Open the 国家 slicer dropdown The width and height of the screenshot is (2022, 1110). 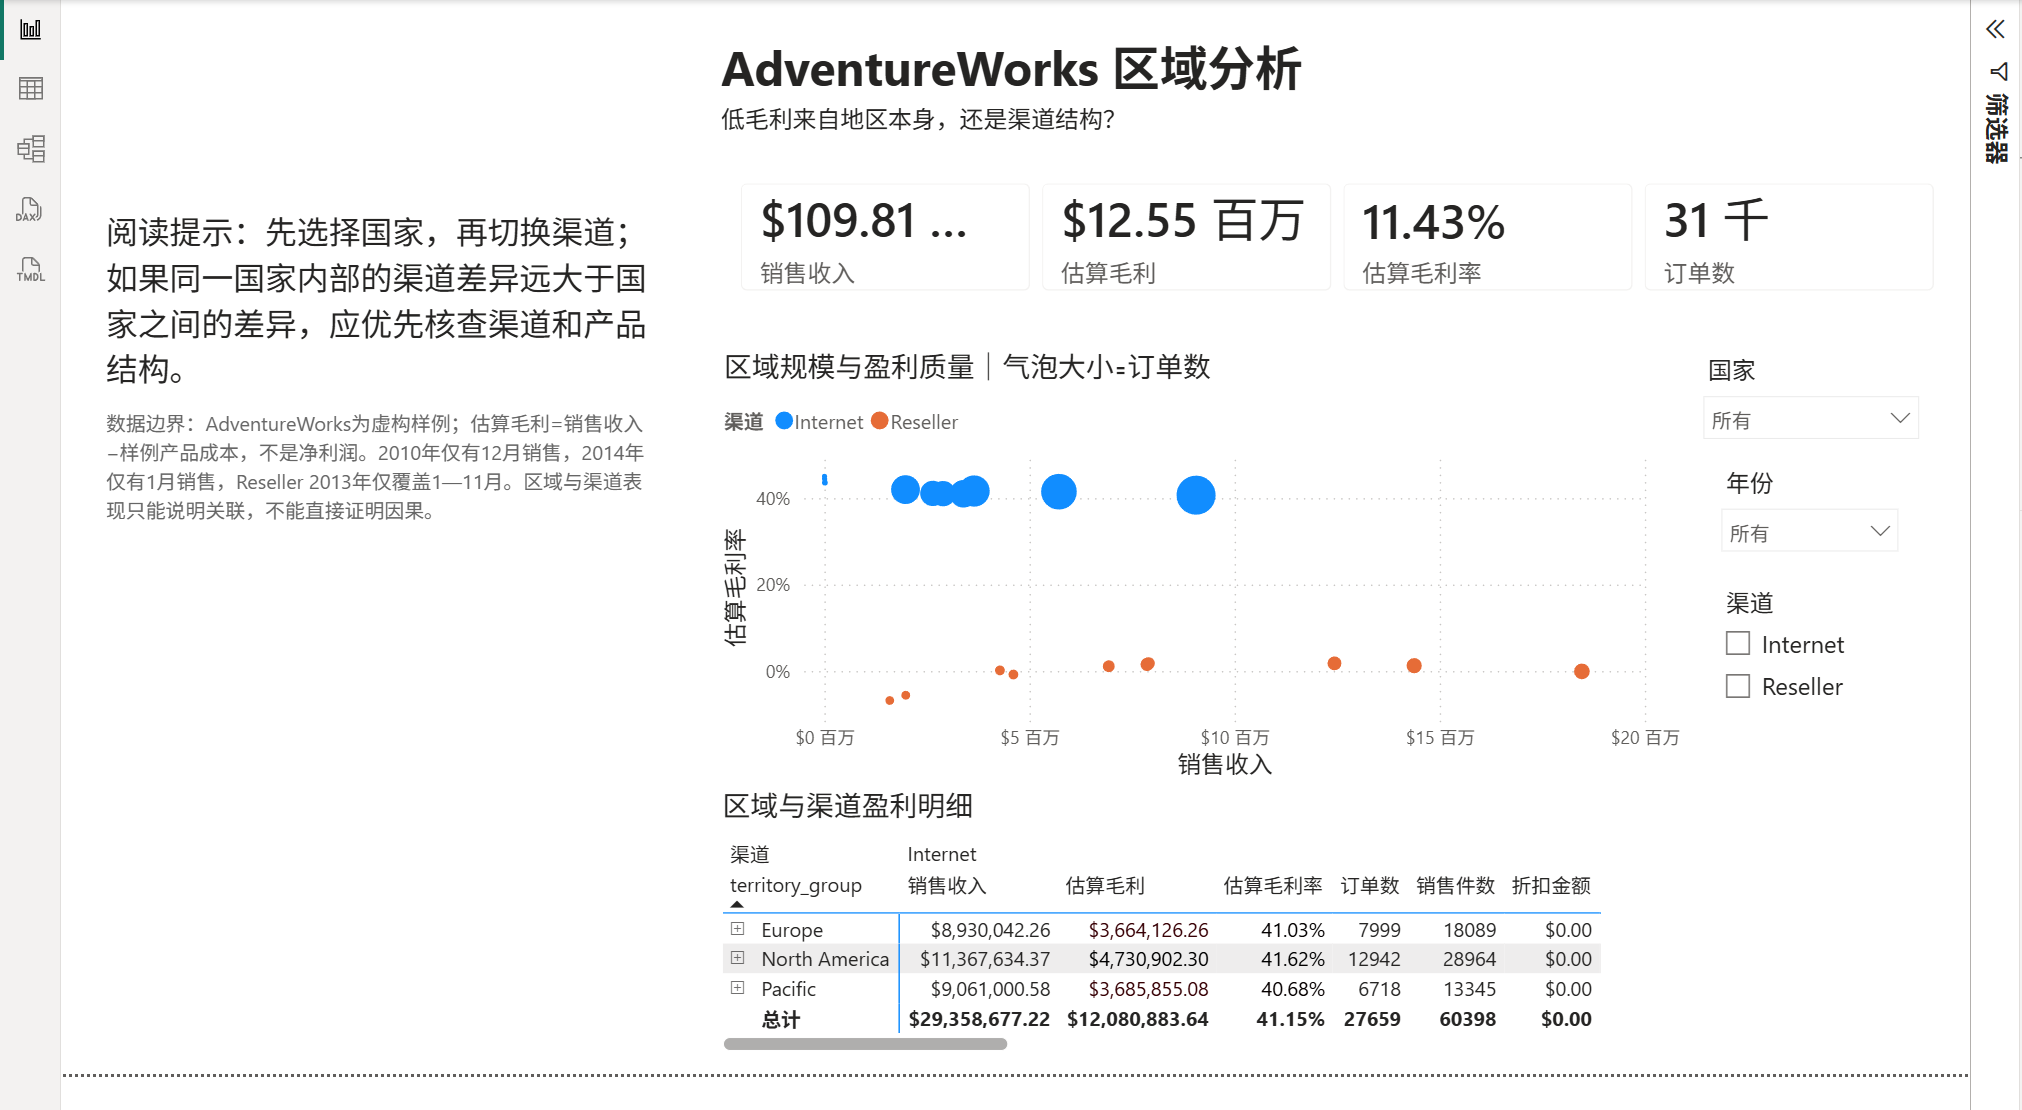[1810, 419]
